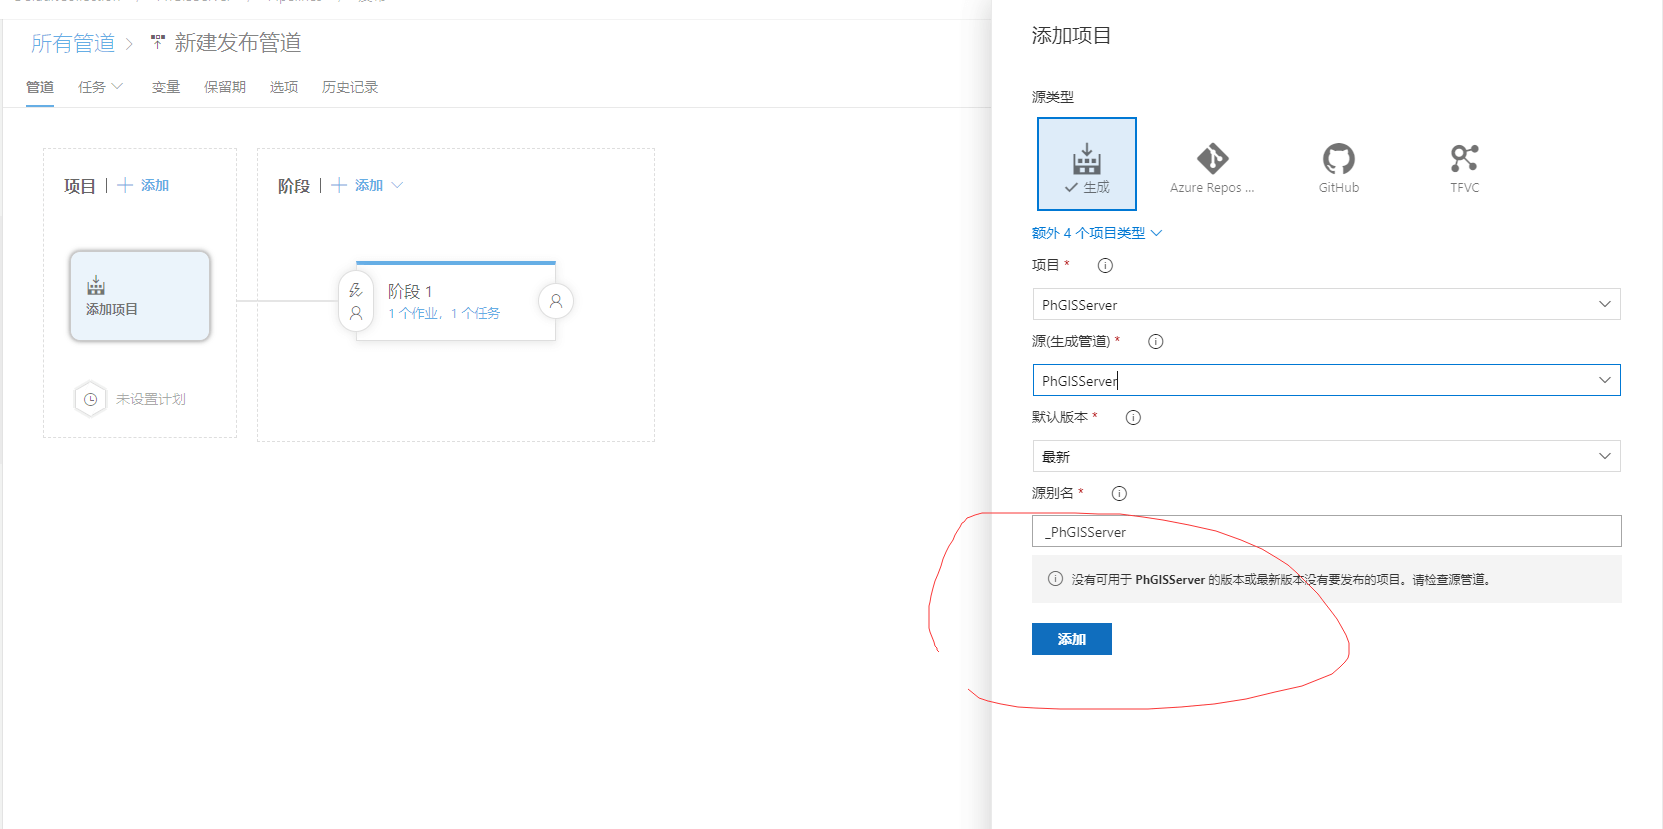Open post-deployment approvers icon on 阶段 1

(556, 301)
